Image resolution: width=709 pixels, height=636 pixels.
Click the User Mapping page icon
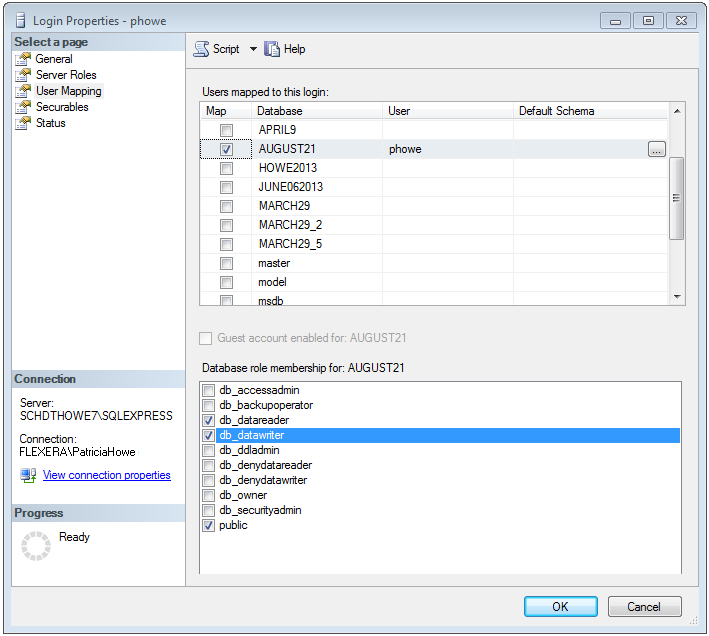click(23, 91)
